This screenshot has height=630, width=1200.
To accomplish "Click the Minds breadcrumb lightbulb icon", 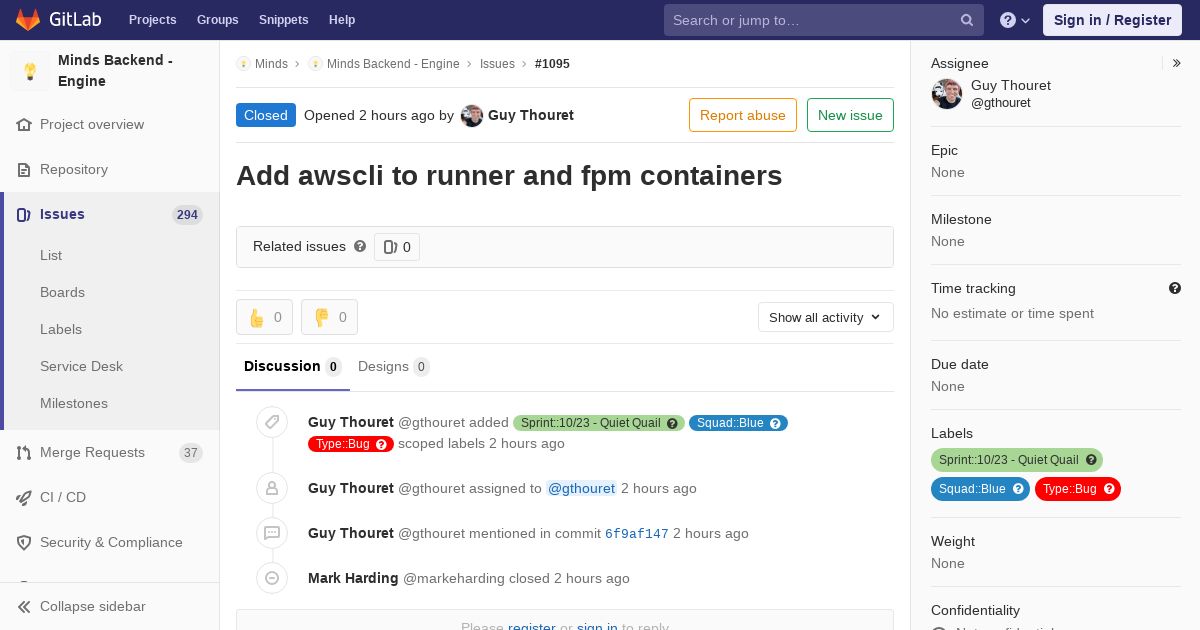I will 243,64.
